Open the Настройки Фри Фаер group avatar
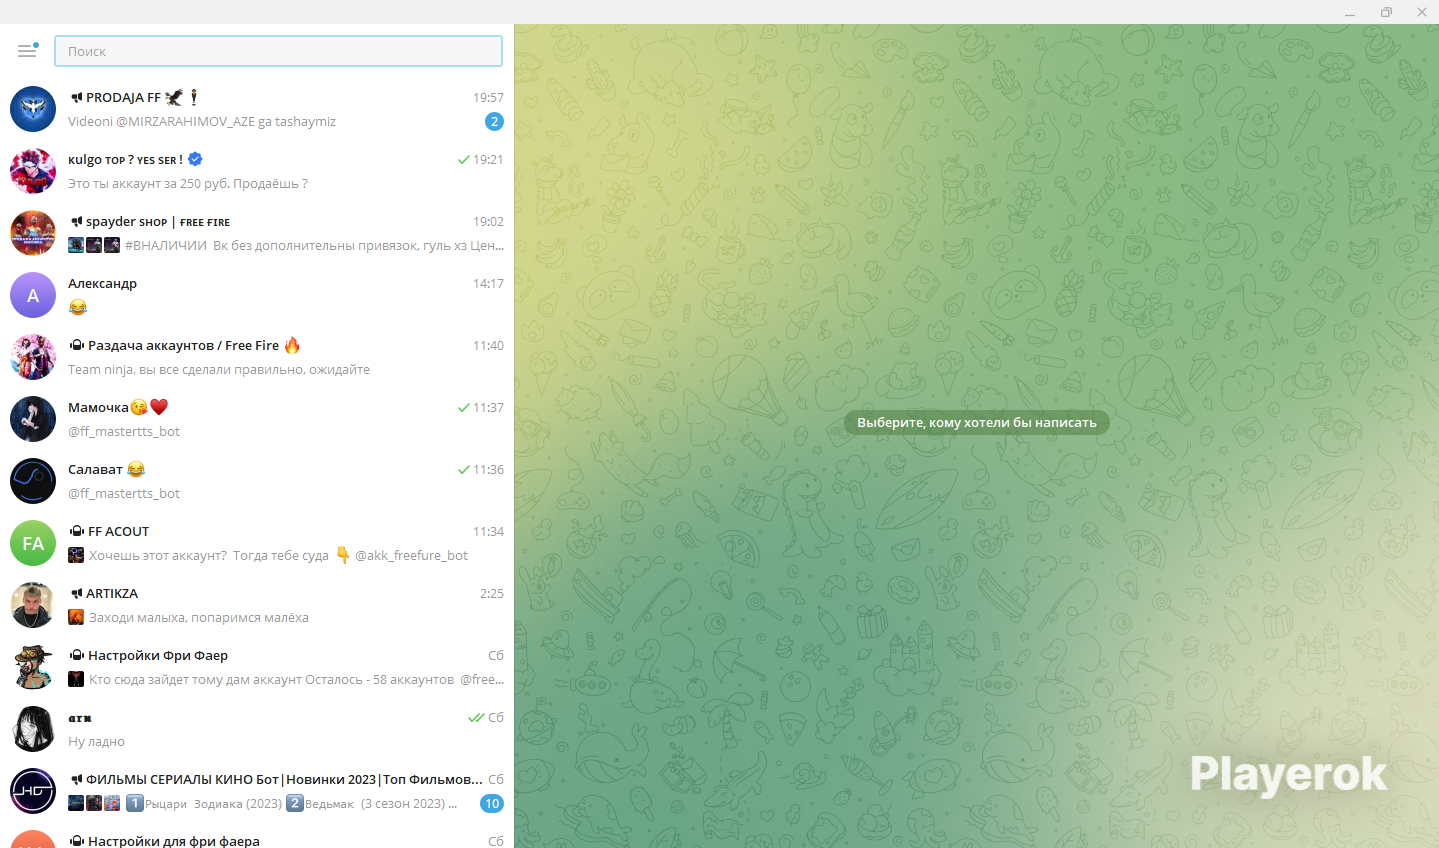 [33, 667]
